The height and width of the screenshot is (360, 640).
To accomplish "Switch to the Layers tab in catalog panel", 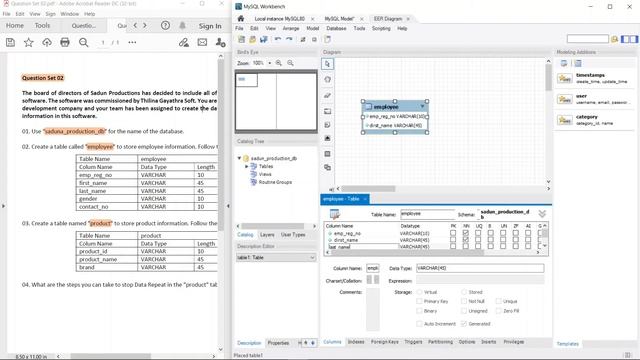I will 267,235.
